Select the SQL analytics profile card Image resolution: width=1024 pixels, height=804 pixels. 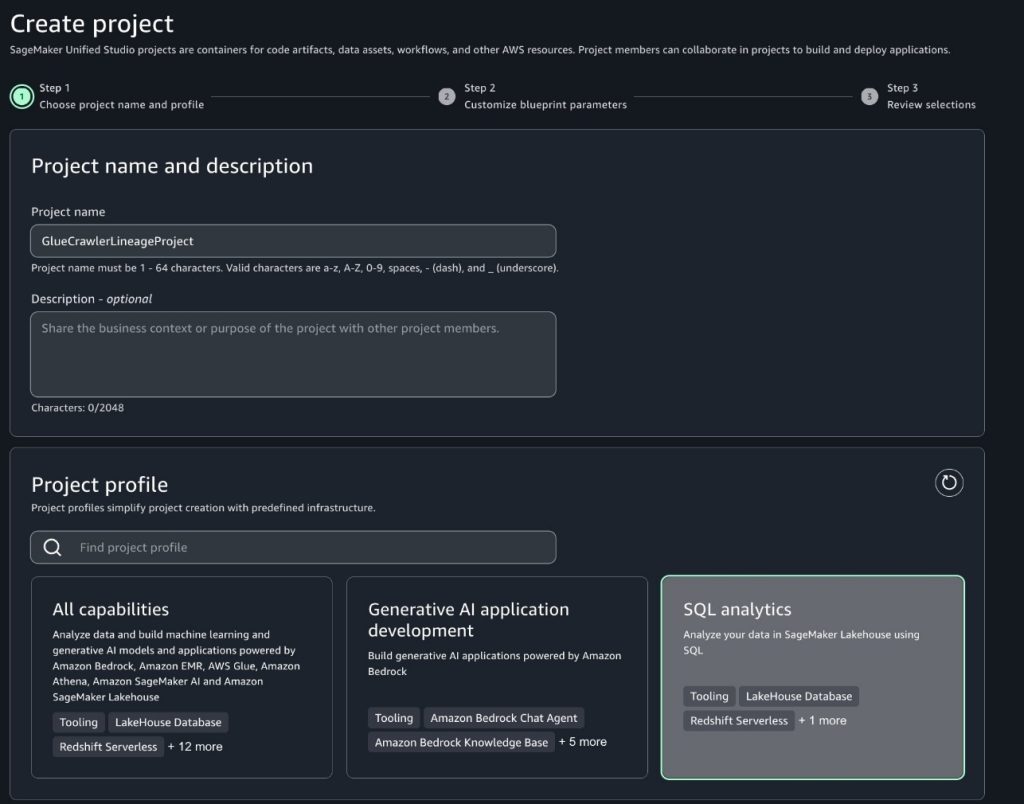tap(812, 677)
